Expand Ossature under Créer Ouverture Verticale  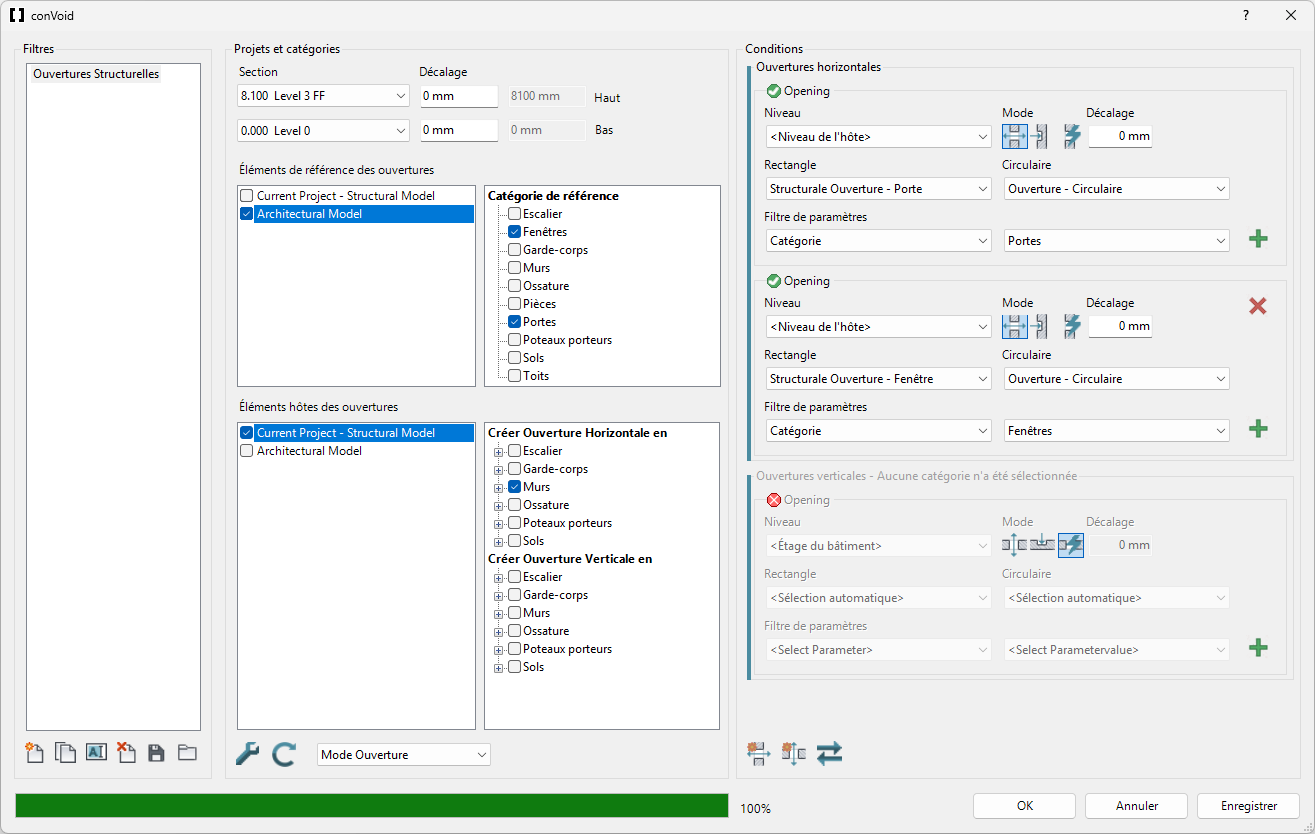[498, 632]
